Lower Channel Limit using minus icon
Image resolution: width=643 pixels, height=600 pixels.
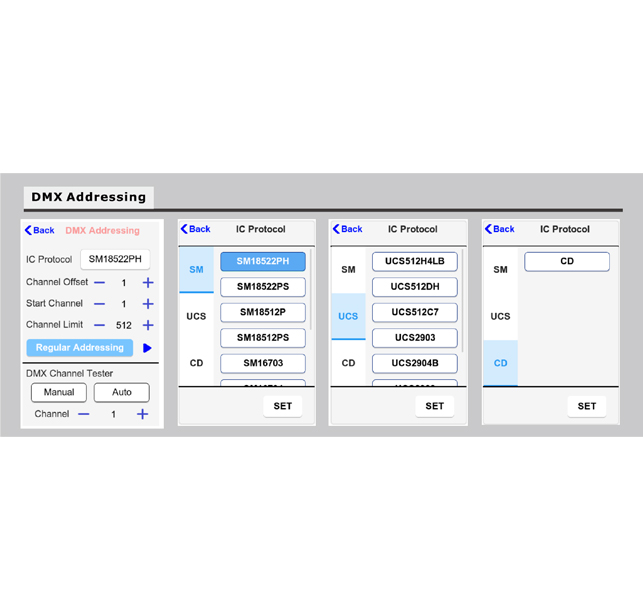click(x=100, y=325)
